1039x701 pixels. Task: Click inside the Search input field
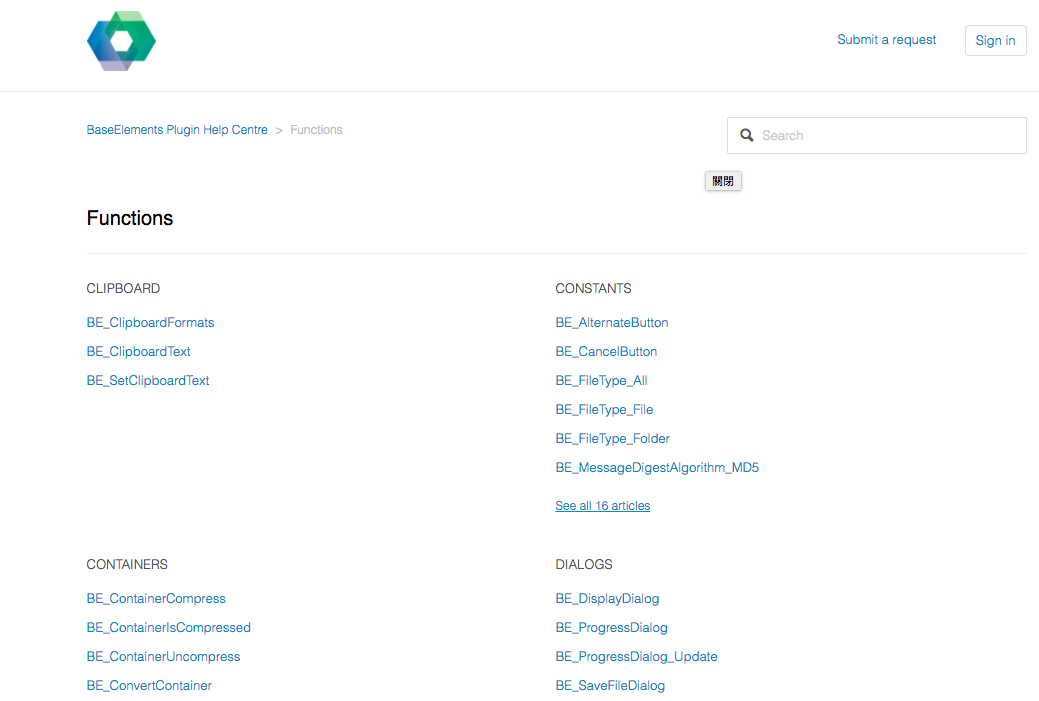pyautogui.click(x=877, y=135)
